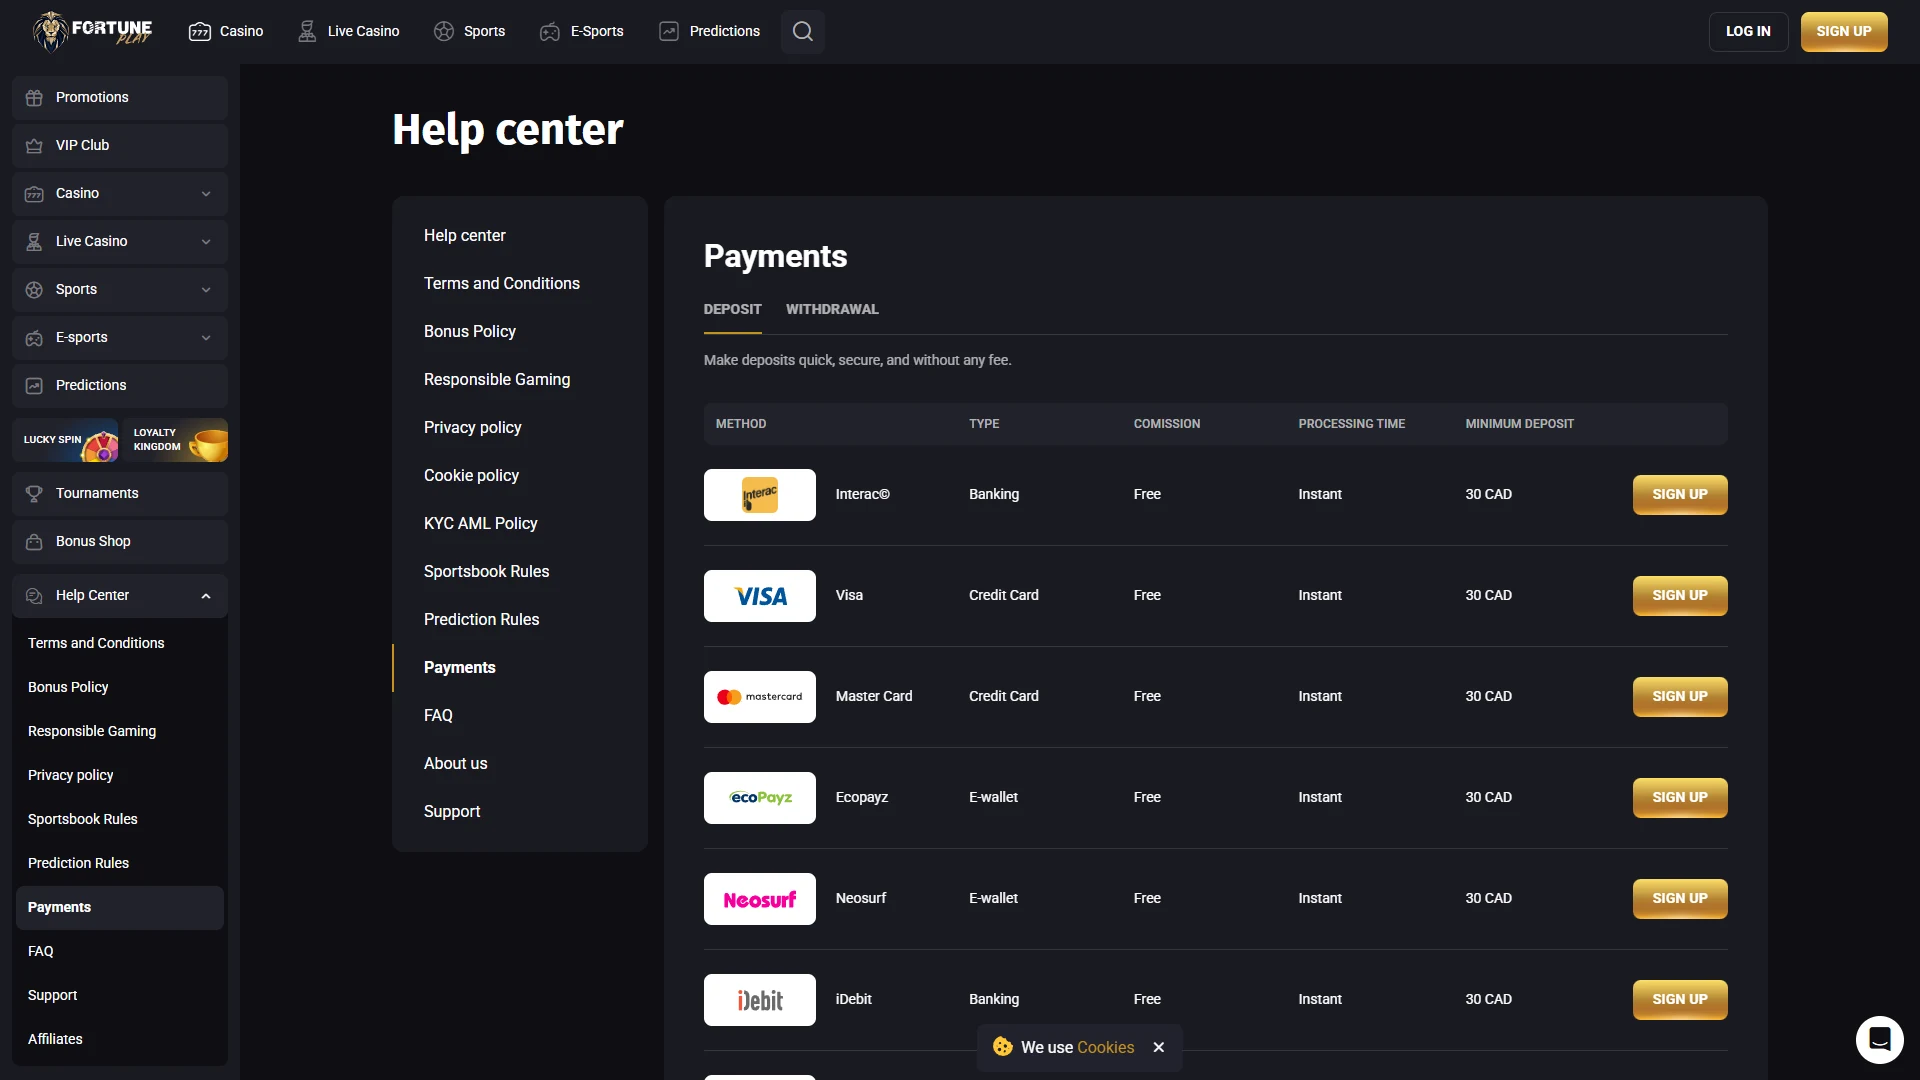1920x1080 pixels.
Task: Click the Visa payment logo
Action: [760, 596]
